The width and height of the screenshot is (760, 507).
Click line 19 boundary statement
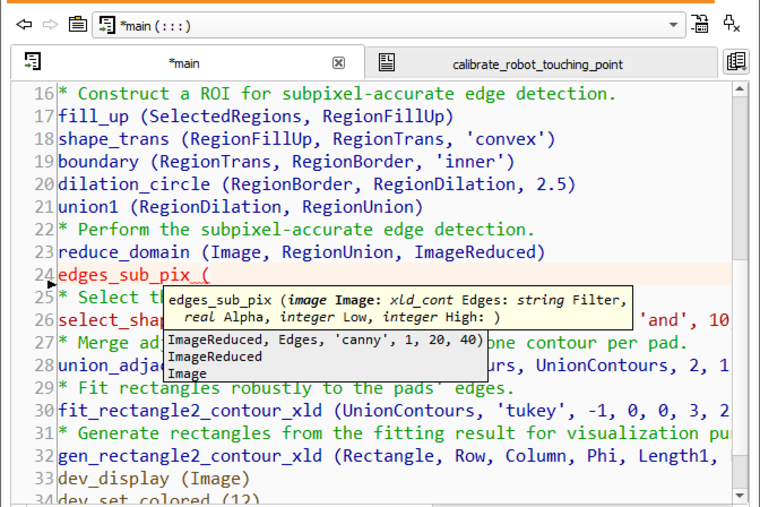(x=286, y=162)
